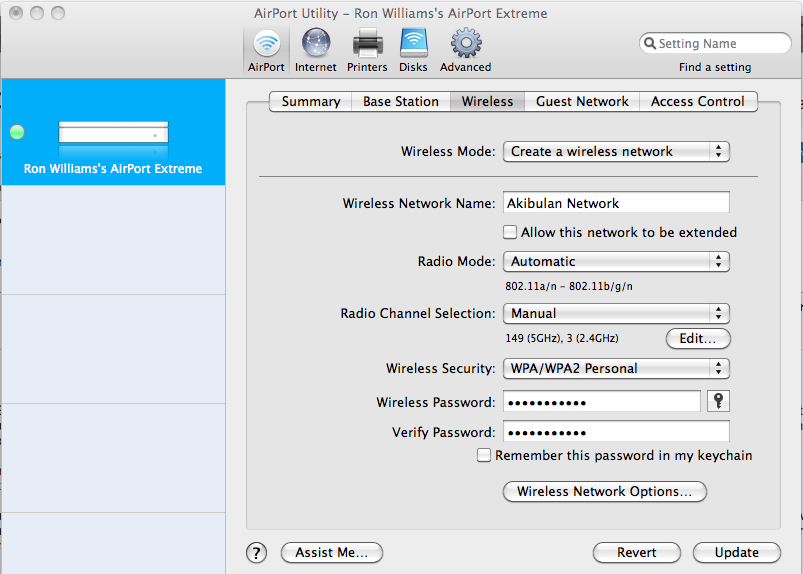
Task: Click the magnifier icon in search field
Action: click(649, 44)
